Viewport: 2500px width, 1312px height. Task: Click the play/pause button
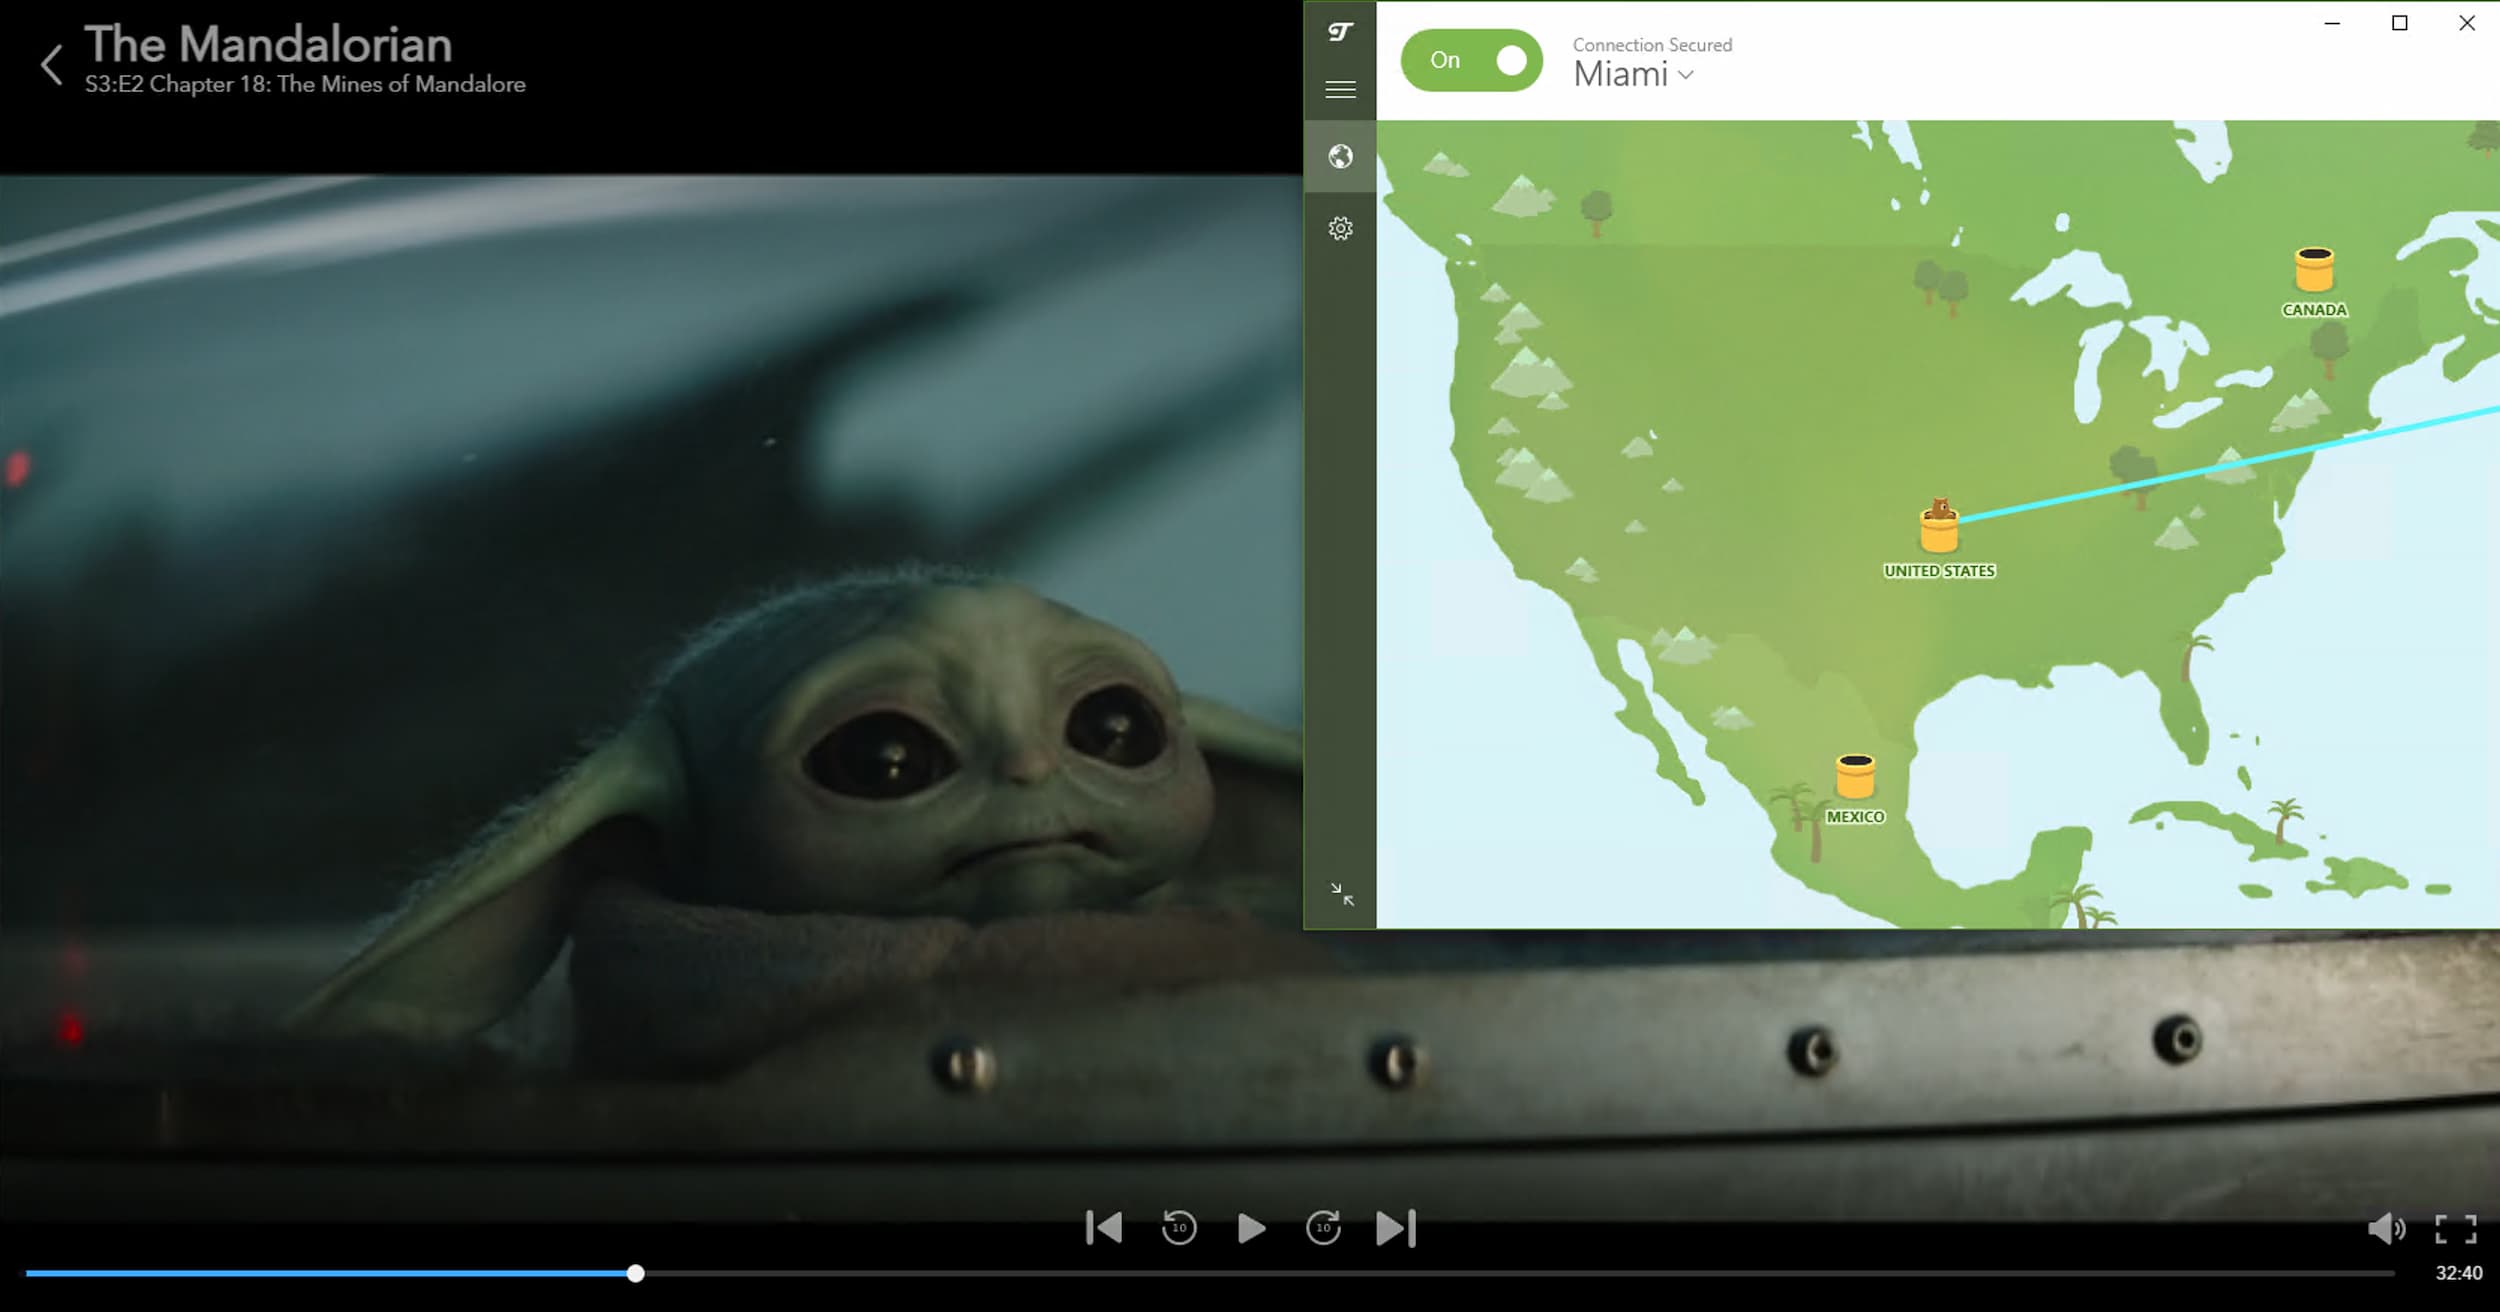pyautogui.click(x=1250, y=1228)
